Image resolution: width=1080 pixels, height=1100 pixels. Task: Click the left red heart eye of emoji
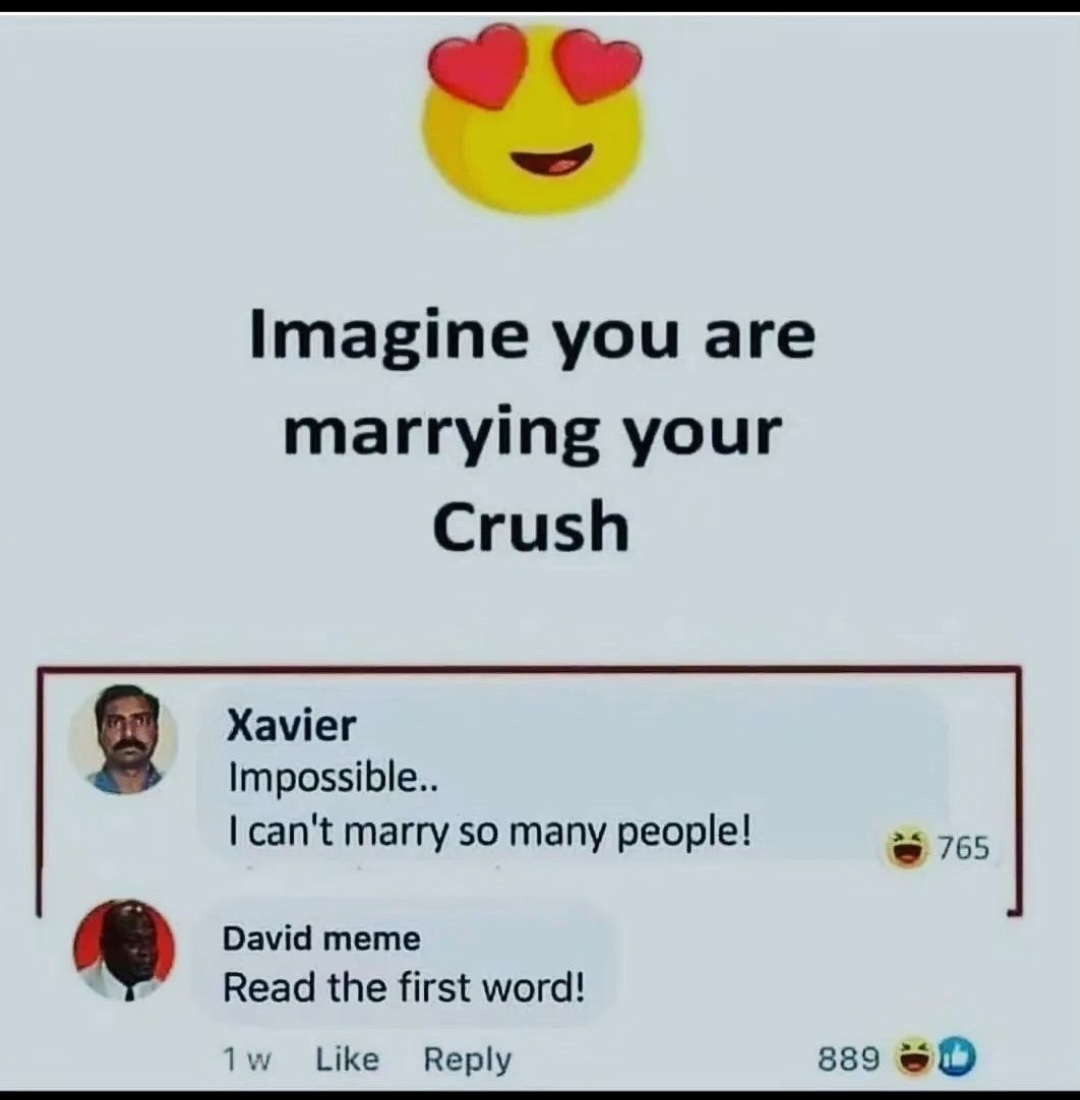[x=481, y=65]
